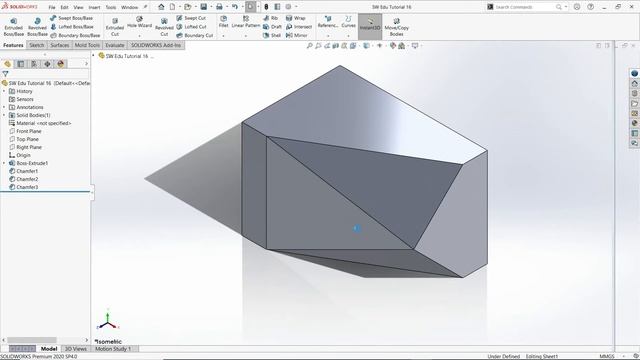
Task: Select the Intersect feature
Action: pos(299,27)
